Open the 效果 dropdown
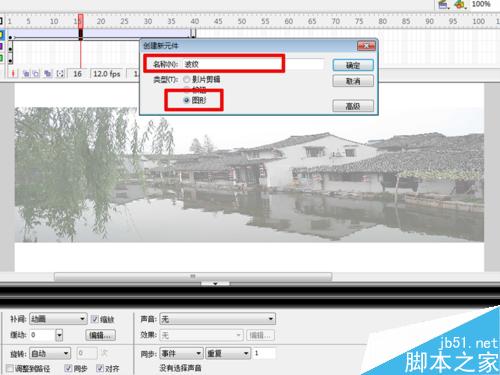500x375 pixels. [202, 335]
